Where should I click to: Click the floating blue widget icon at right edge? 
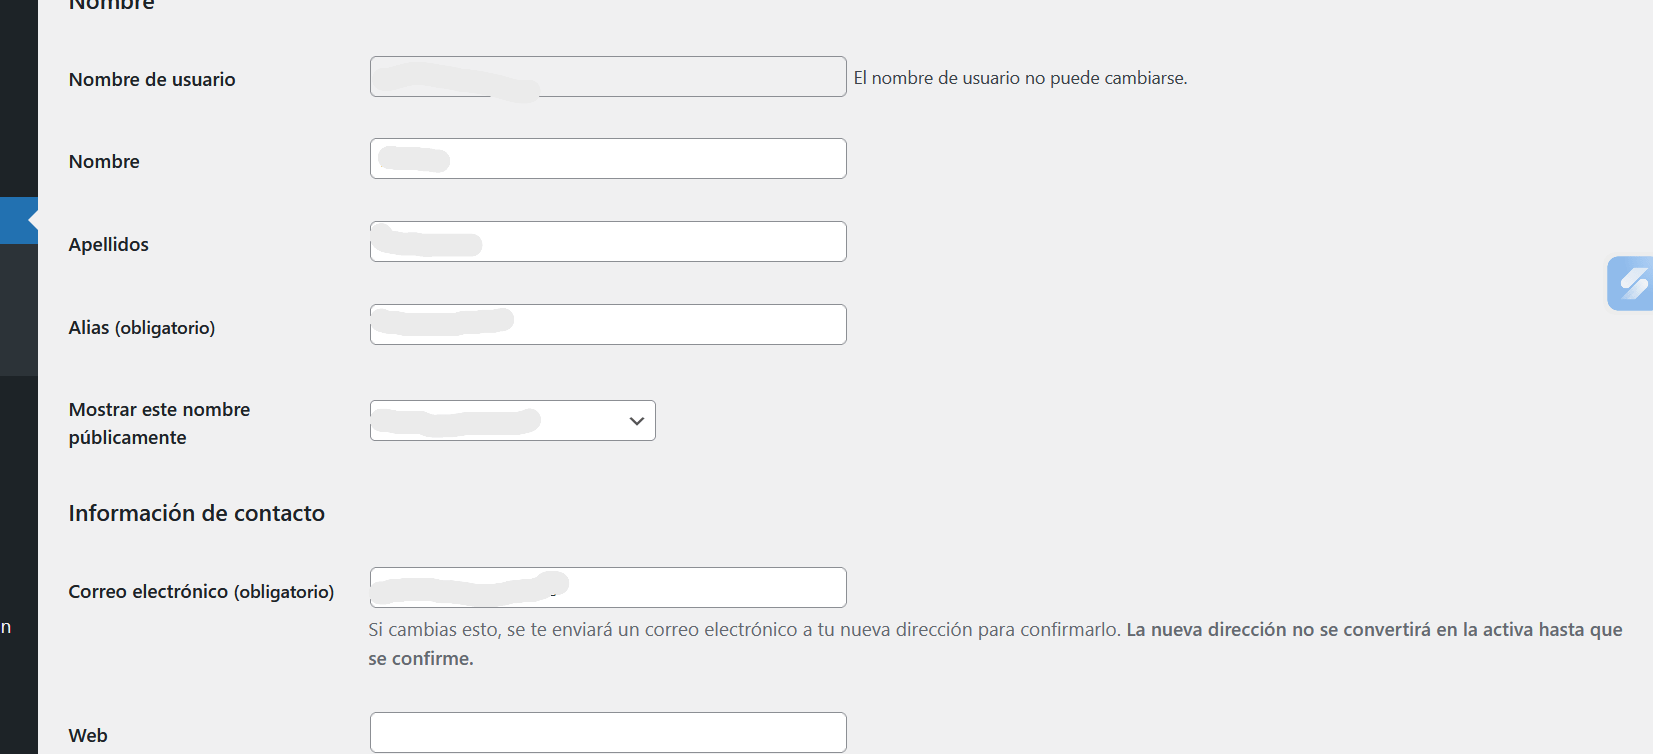tap(1631, 283)
